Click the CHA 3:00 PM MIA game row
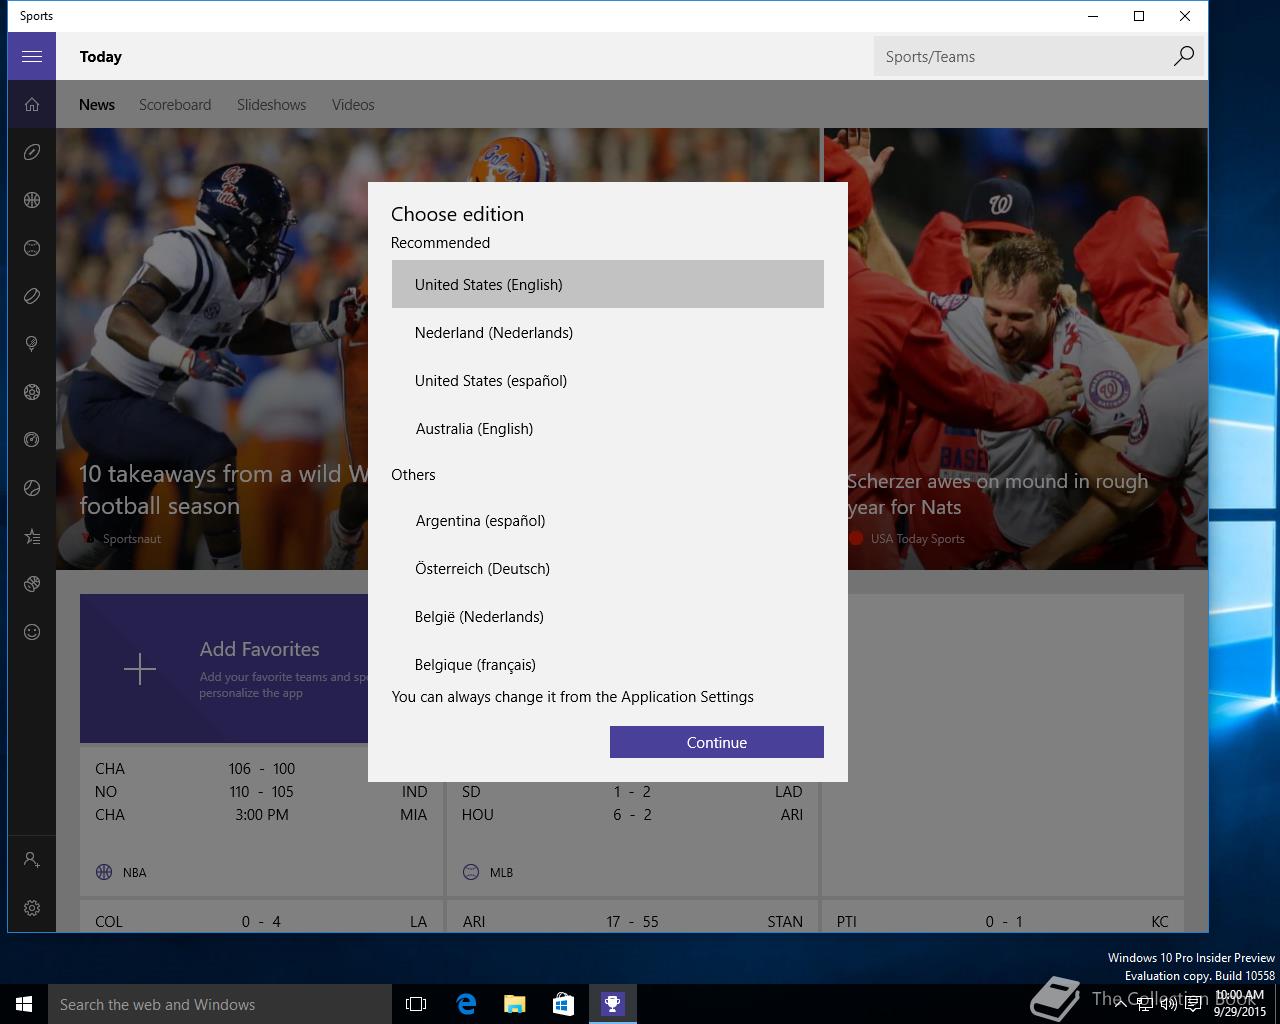1280x1024 pixels. click(261, 815)
